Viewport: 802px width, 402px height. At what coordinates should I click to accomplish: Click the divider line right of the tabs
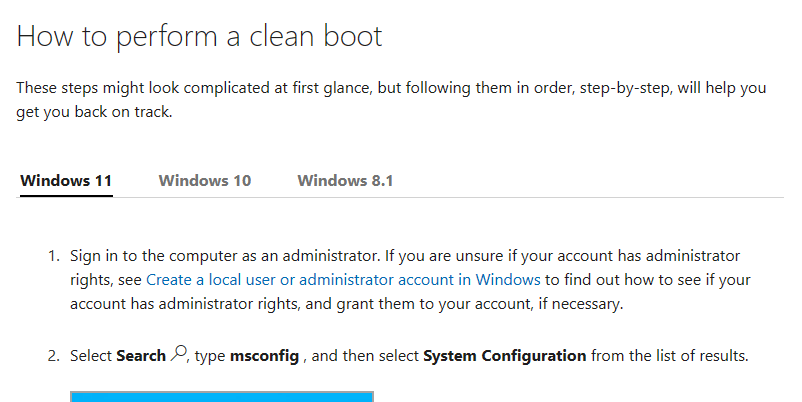pos(600,197)
